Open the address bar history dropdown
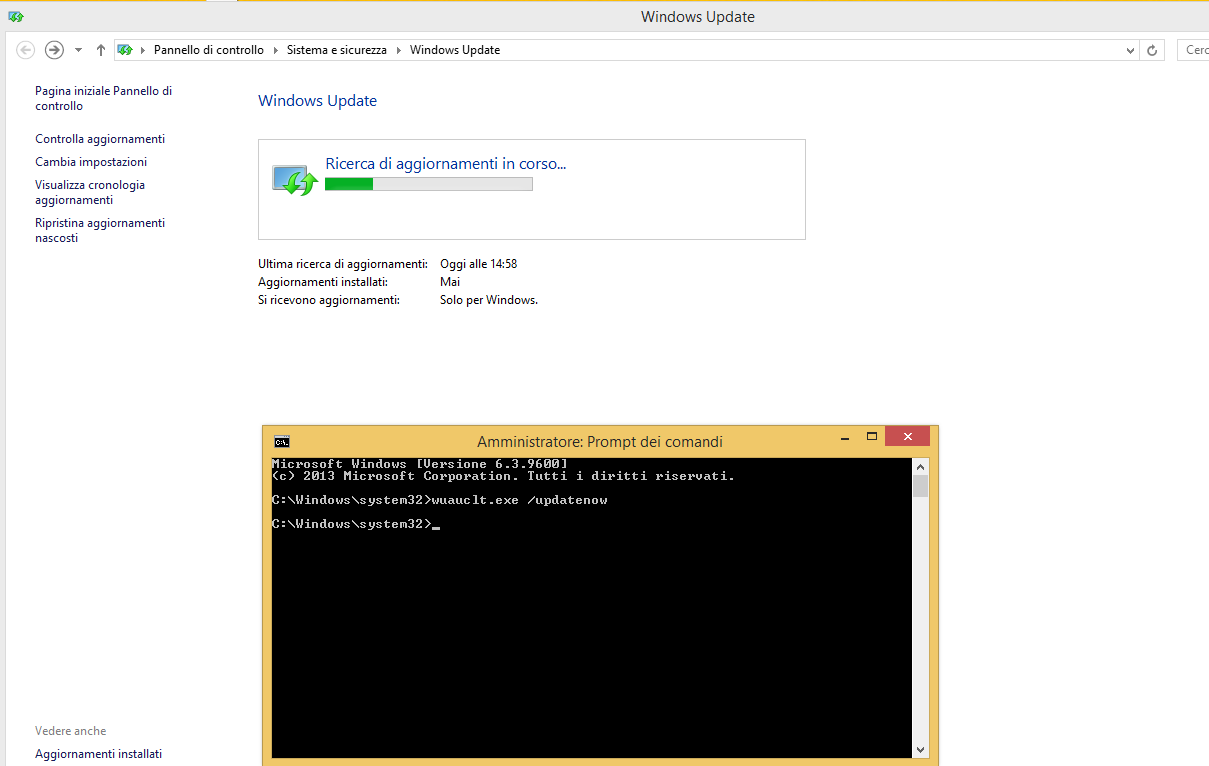This screenshot has height=766, width=1209. [1131, 50]
